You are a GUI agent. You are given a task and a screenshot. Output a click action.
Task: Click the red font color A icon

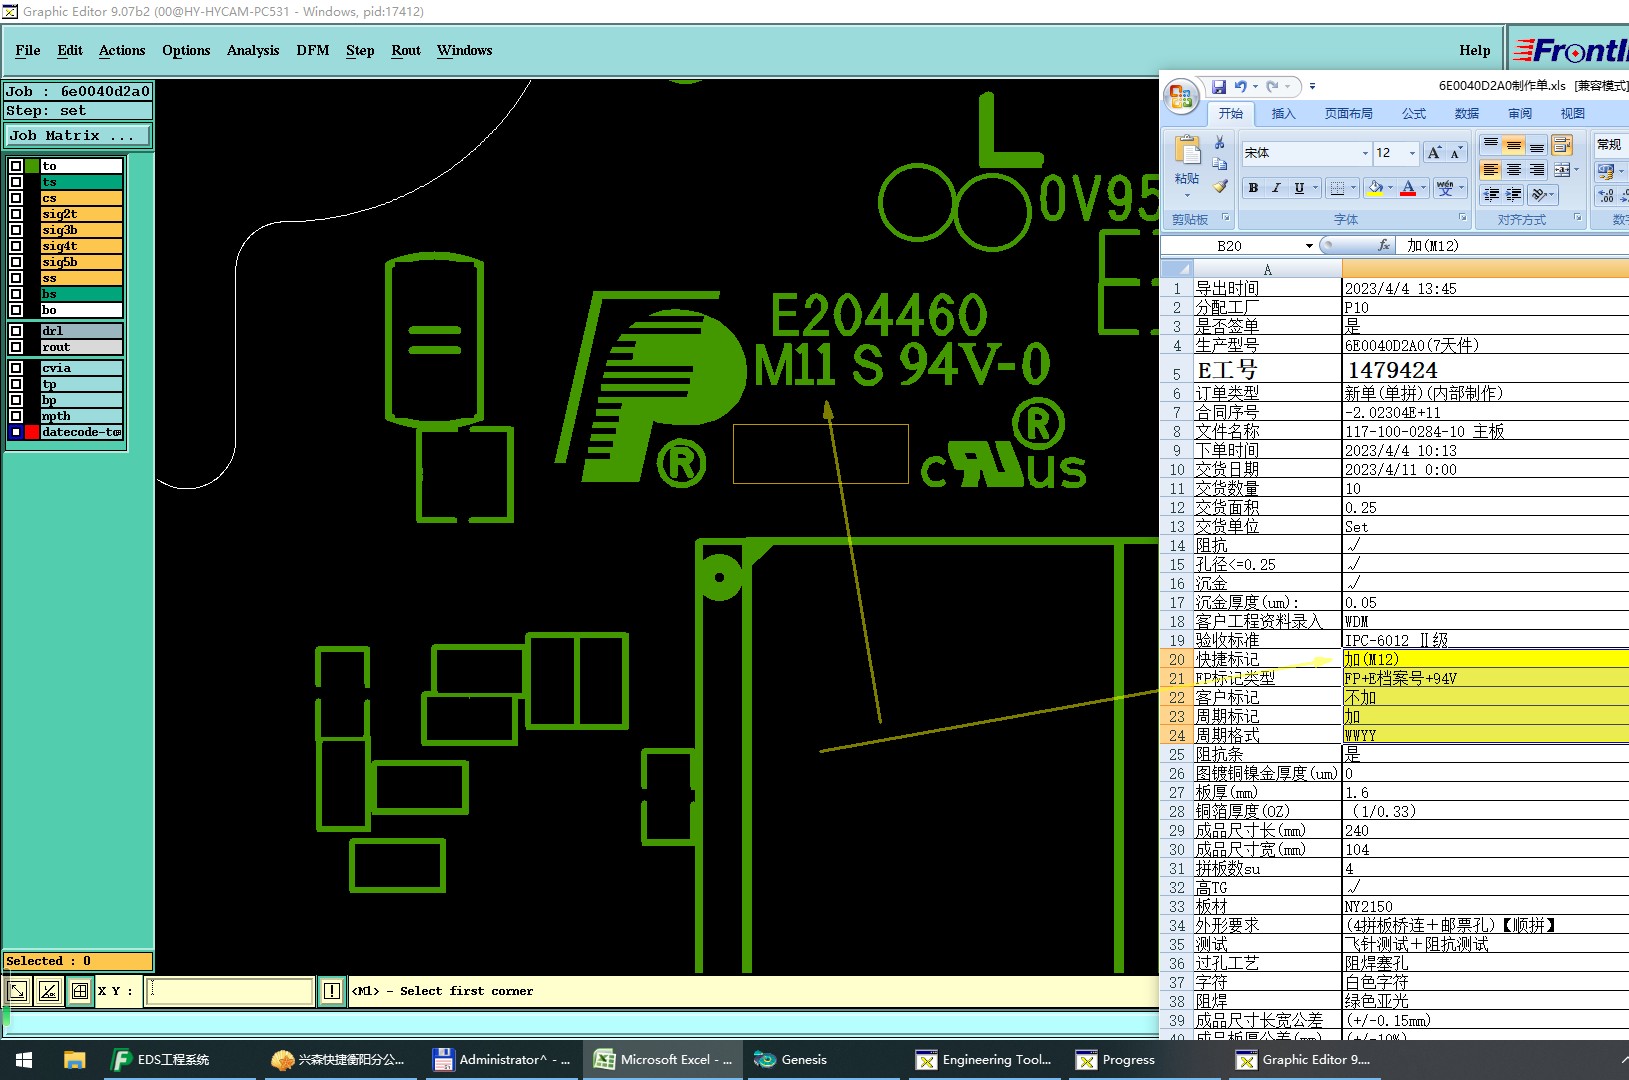pyautogui.click(x=1408, y=187)
